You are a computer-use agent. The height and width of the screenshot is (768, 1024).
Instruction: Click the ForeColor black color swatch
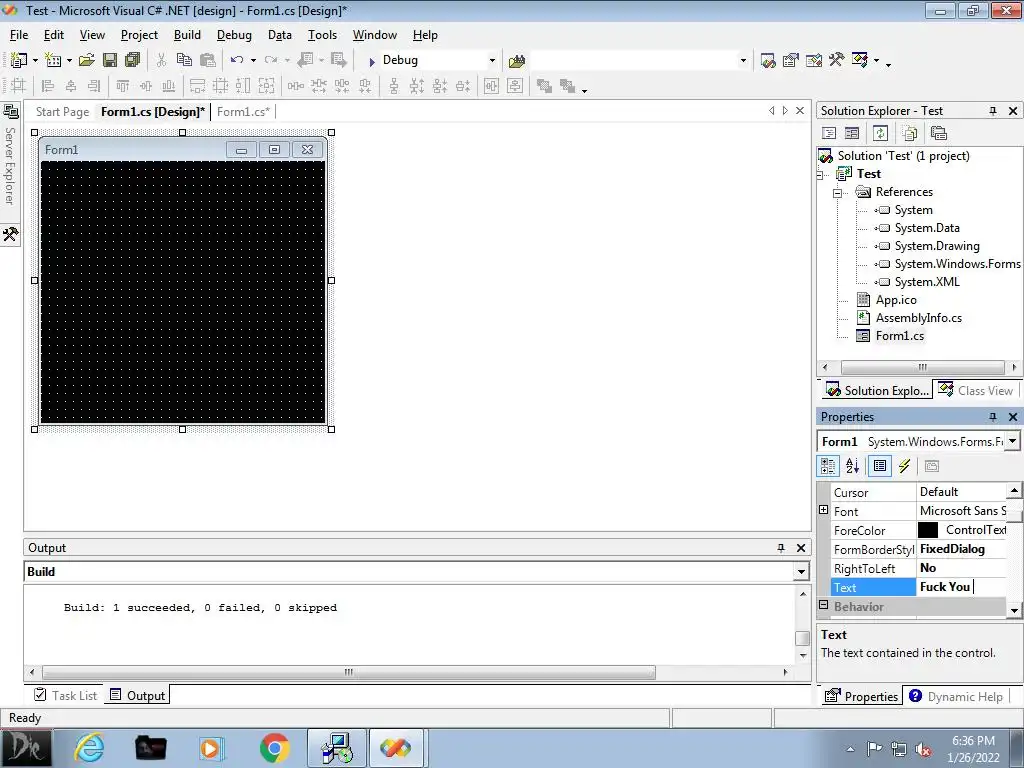pyautogui.click(x=927, y=530)
